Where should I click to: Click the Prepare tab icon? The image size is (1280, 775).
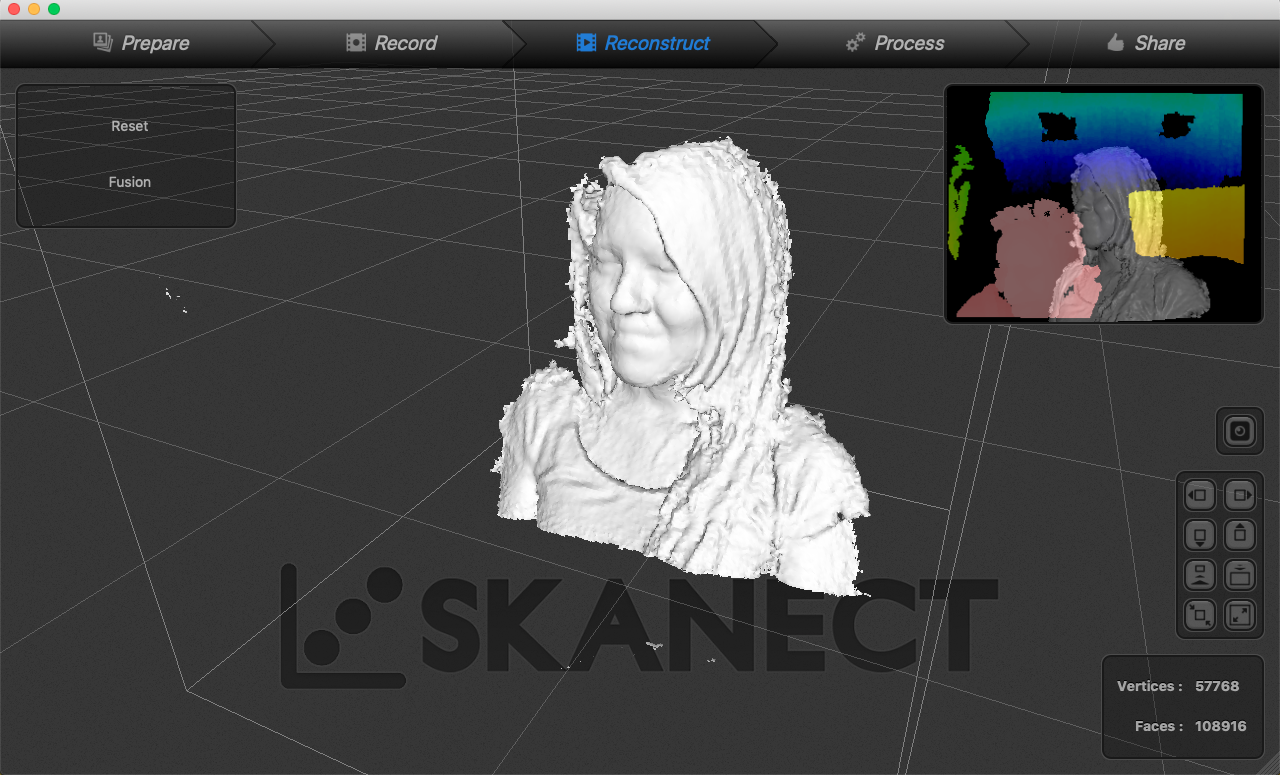(x=102, y=42)
